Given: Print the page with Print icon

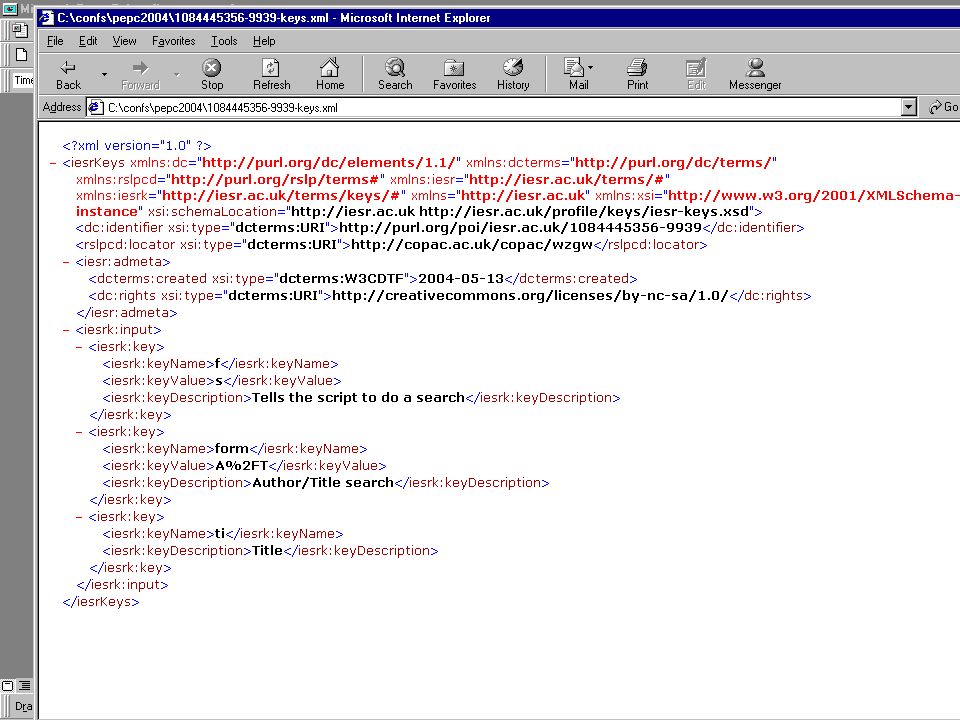Looking at the screenshot, I should (x=637, y=75).
